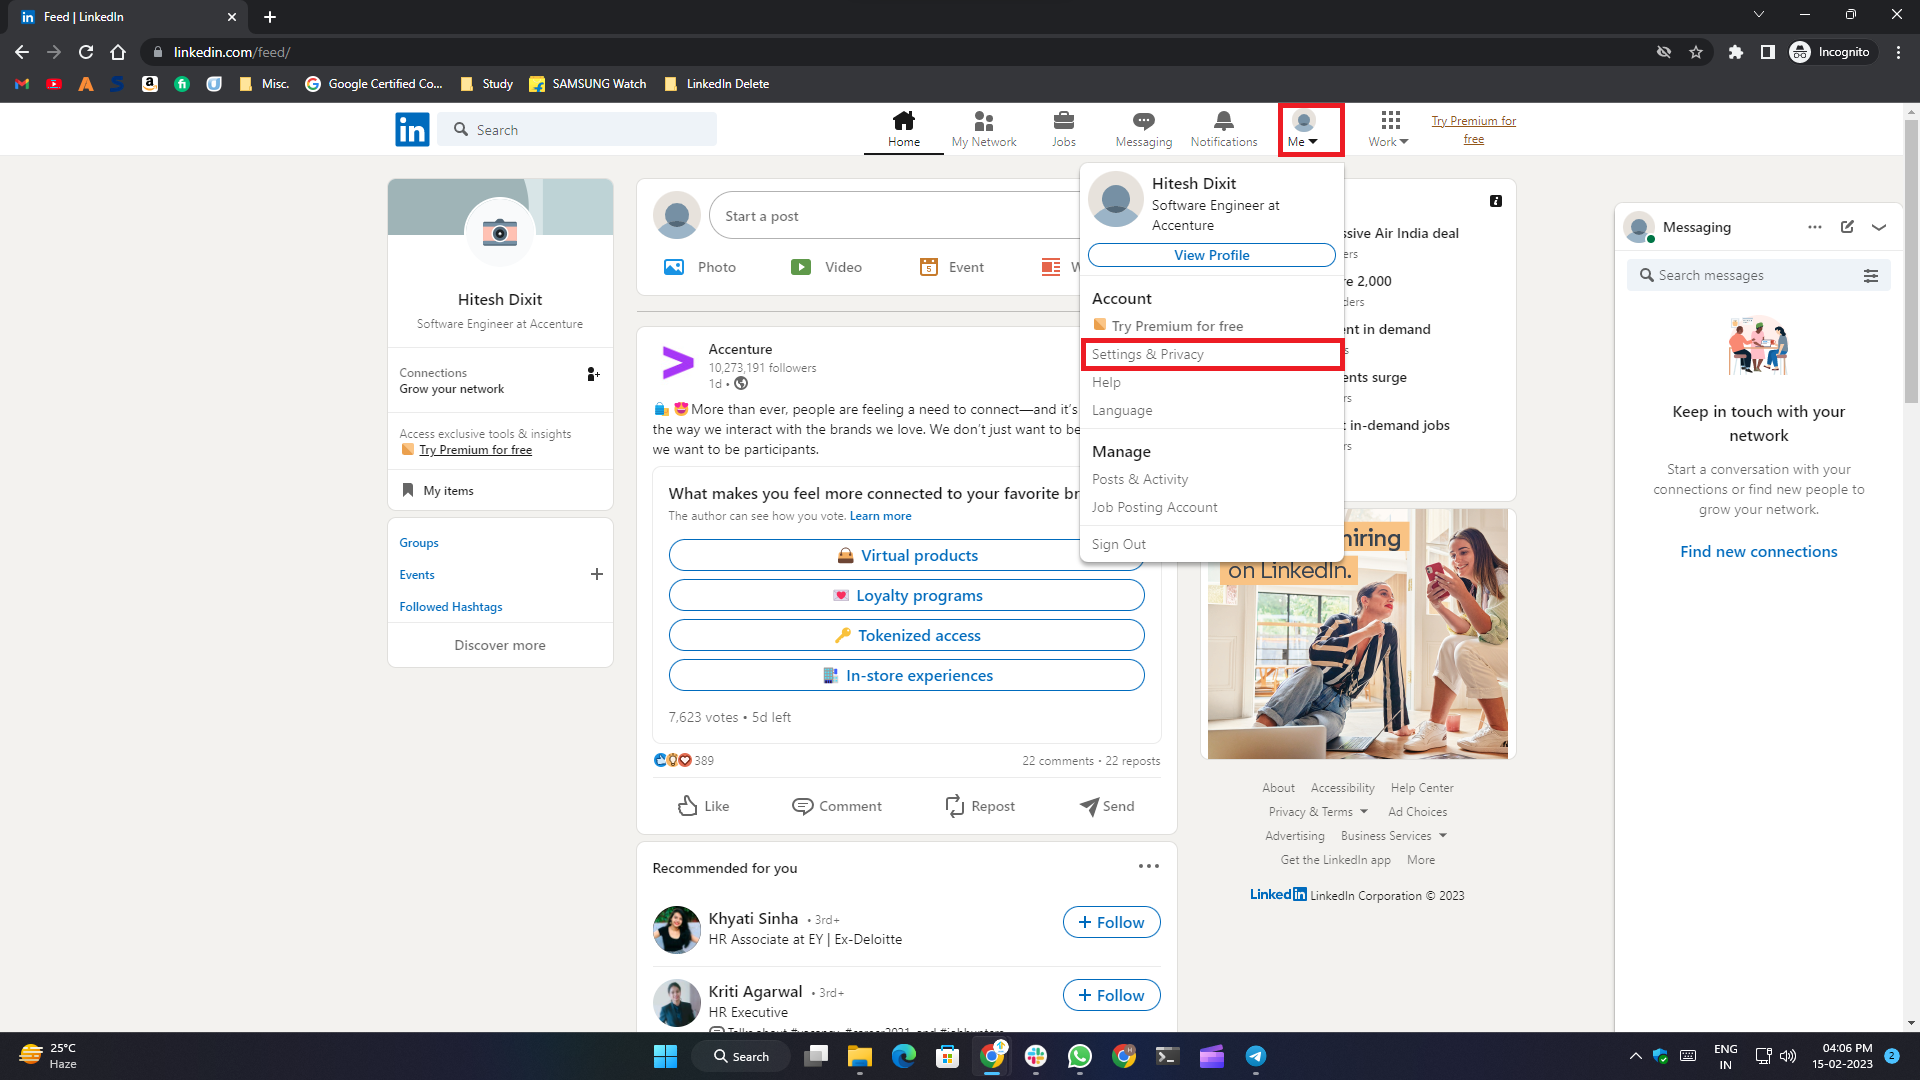Expand Privacy & Terms footer dropdown
This screenshot has width=1920, height=1080.
[x=1317, y=812]
